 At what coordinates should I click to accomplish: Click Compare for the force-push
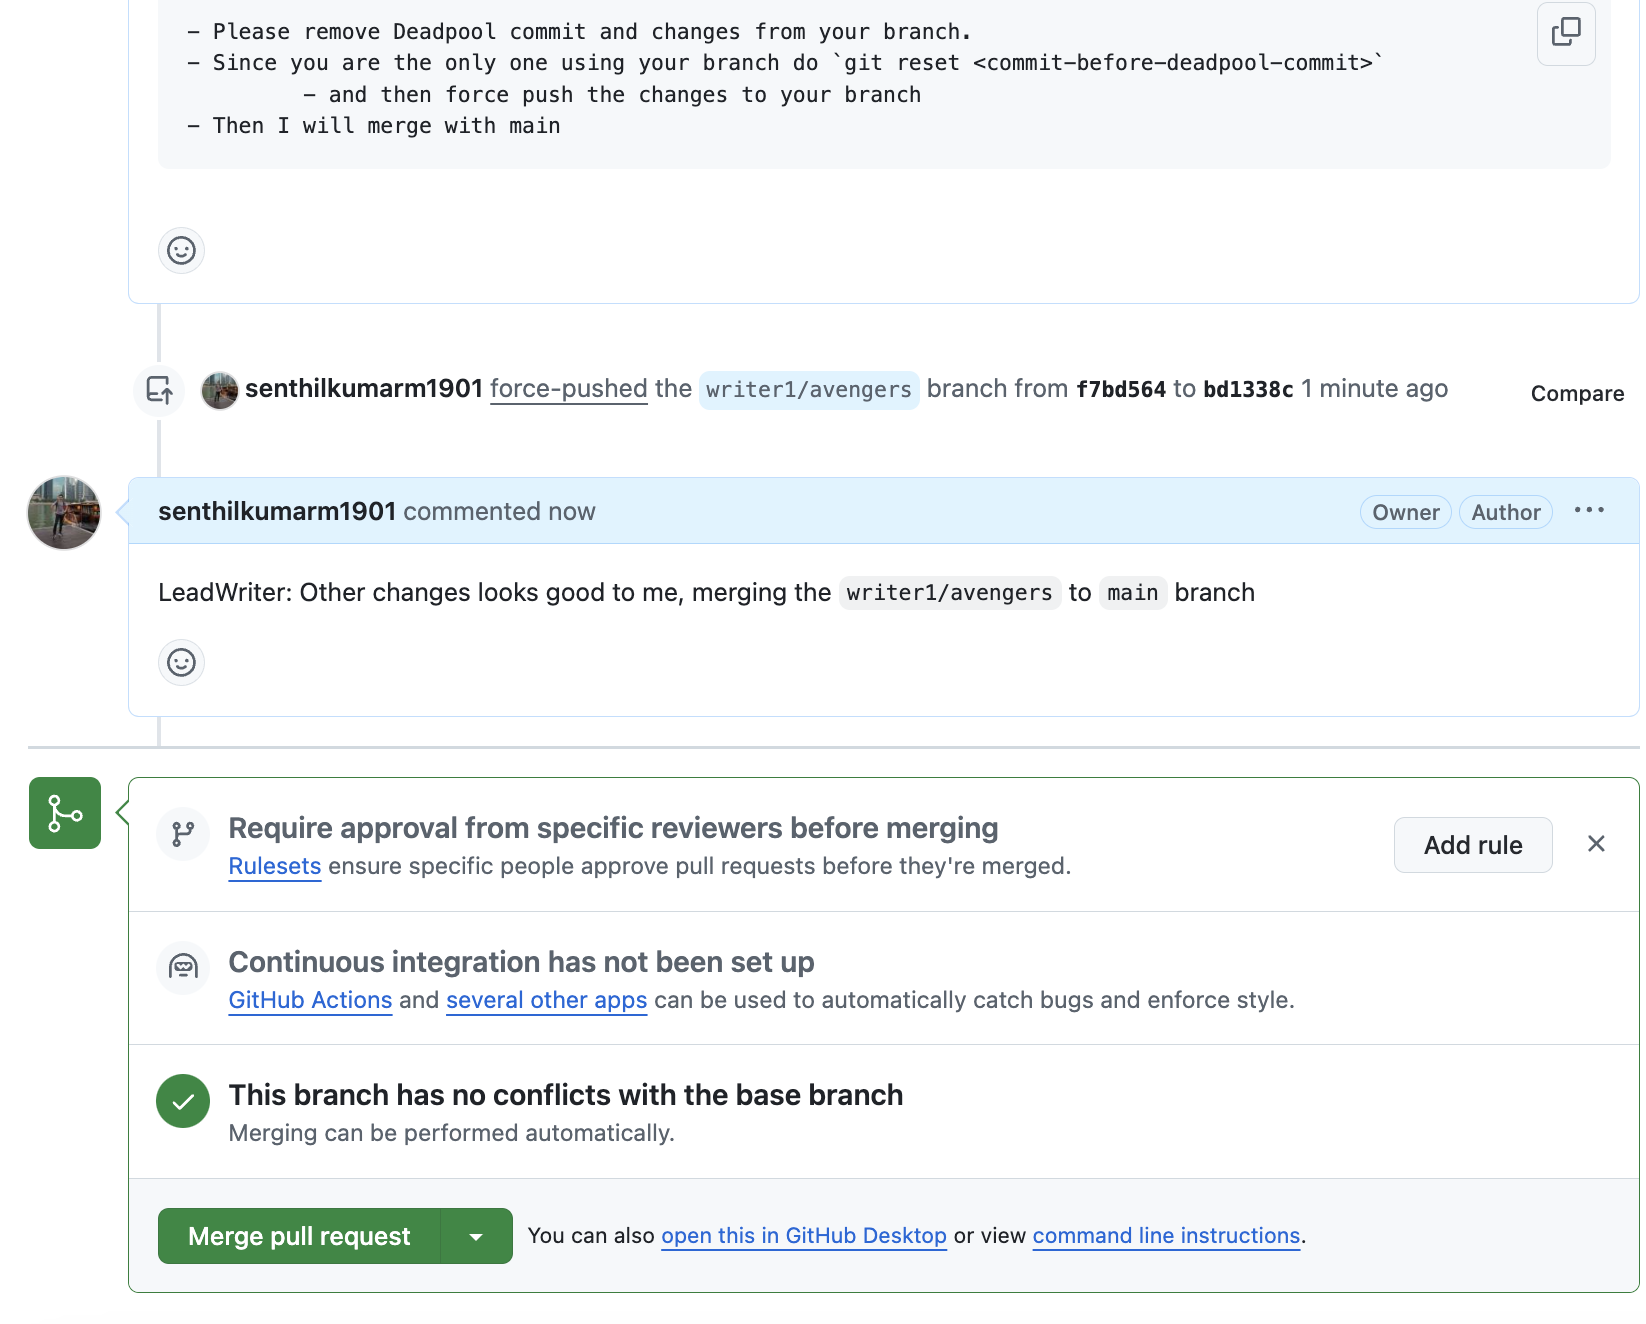click(1577, 393)
